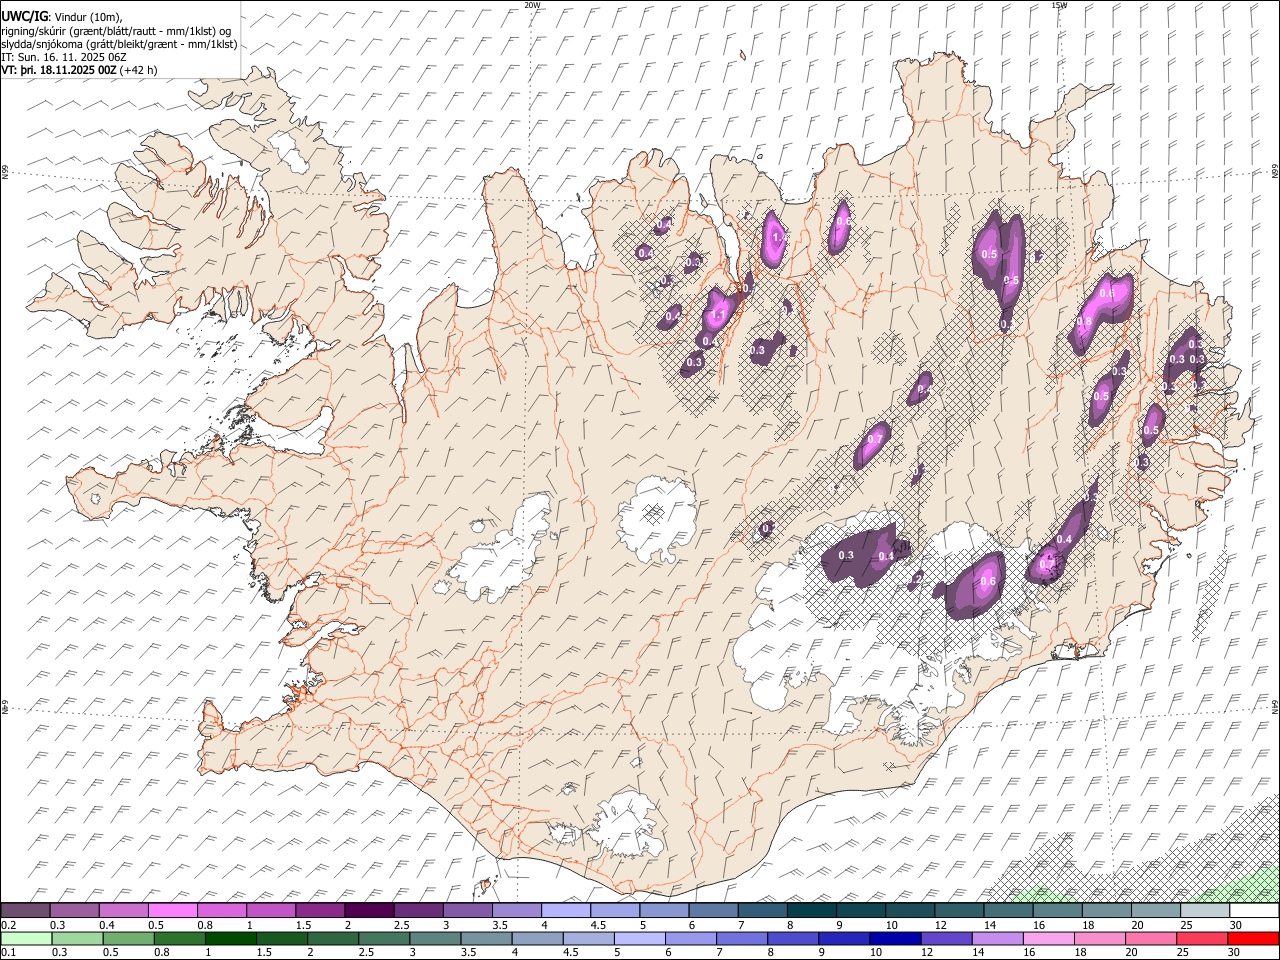The height and width of the screenshot is (960, 1280).
Task: Select the '15W' longitude label
Action: pyautogui.click(x=1059, y=5)
